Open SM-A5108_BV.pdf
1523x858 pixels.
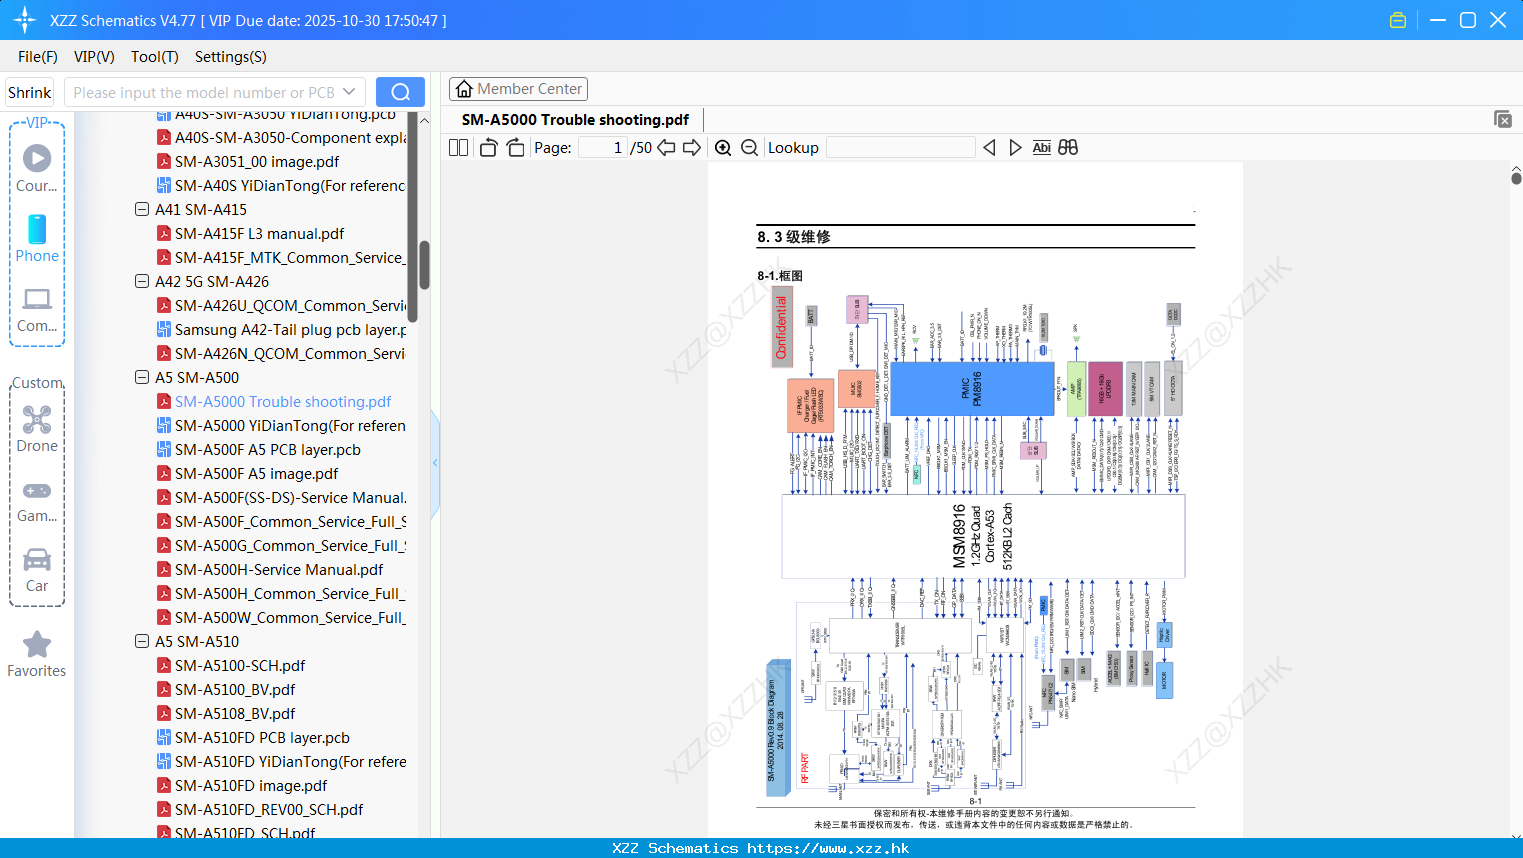(x=226, y=714)
